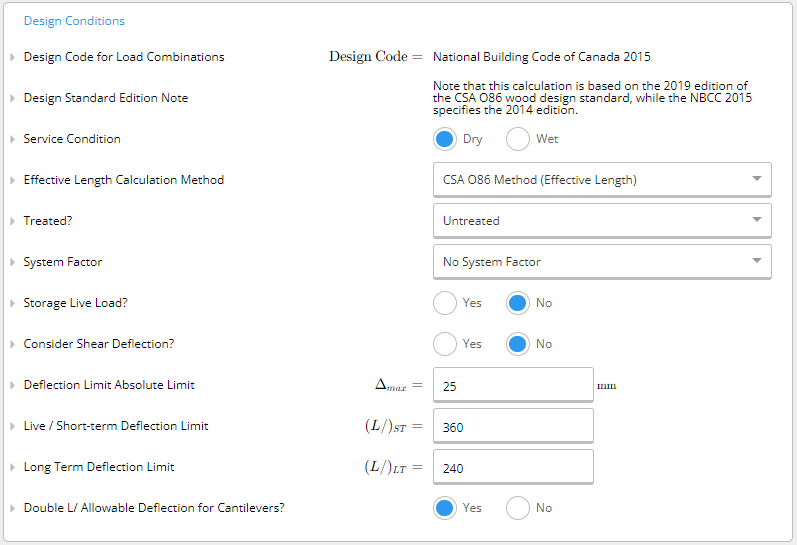The width and height of the screenshot is (797, 545).
Task: Click the Deflection Limit Absolute Limit field
Action: [513, 385]
